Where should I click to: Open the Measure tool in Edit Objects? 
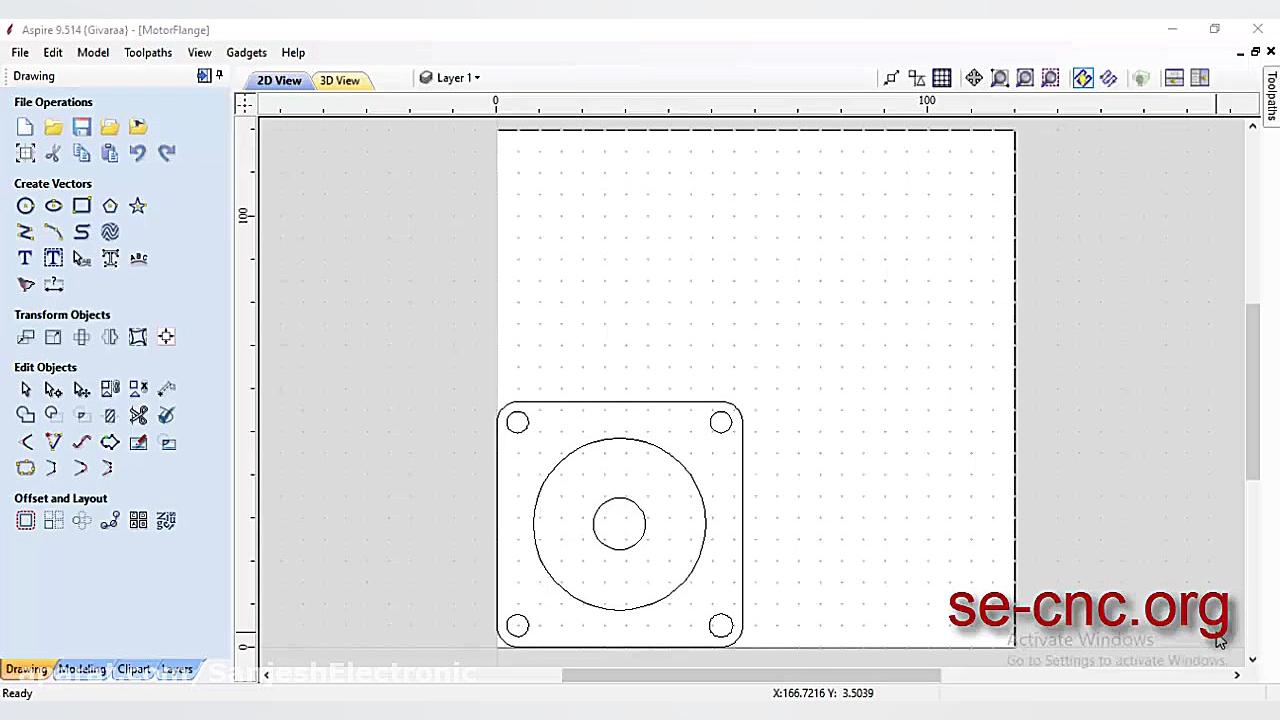click(x=166, y=389)
